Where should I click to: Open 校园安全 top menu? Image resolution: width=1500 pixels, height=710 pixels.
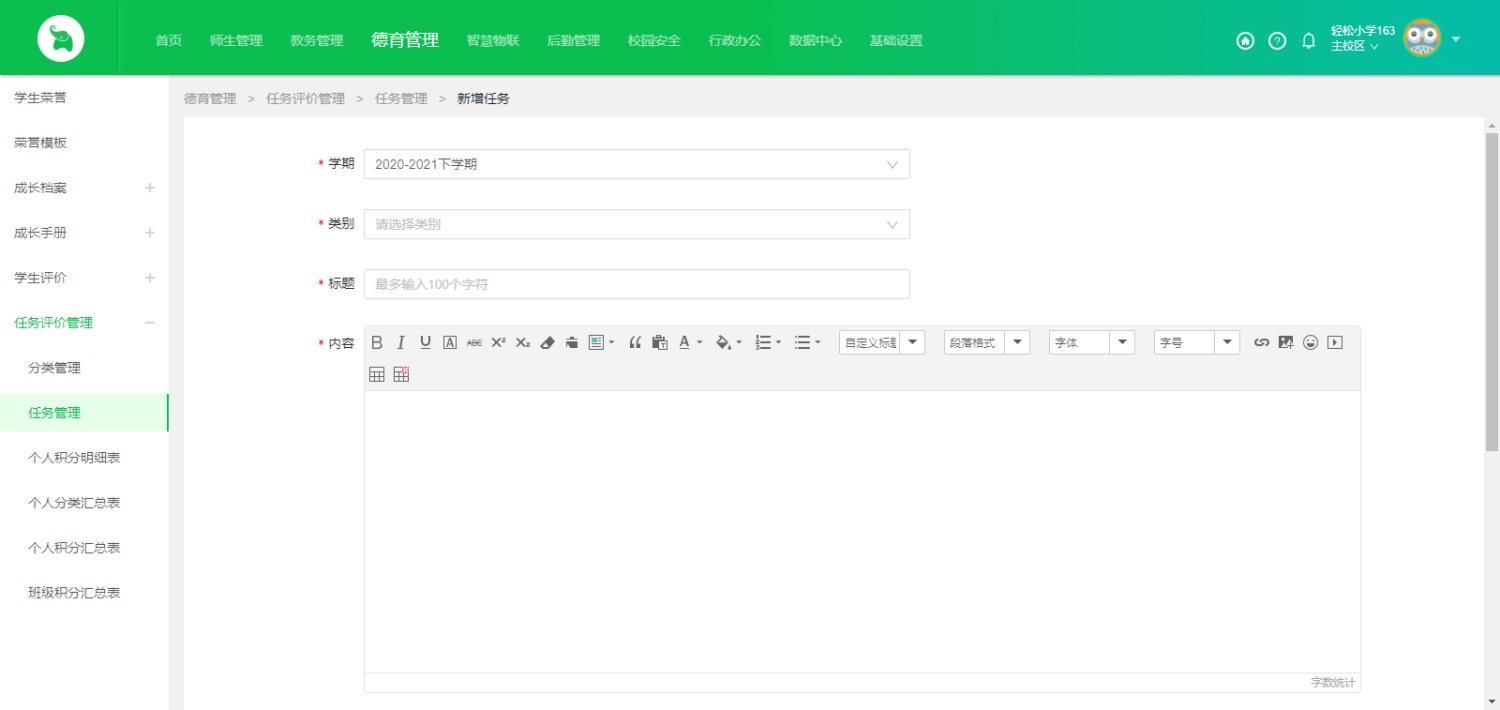pyautogui.click(x=654, y=41)
